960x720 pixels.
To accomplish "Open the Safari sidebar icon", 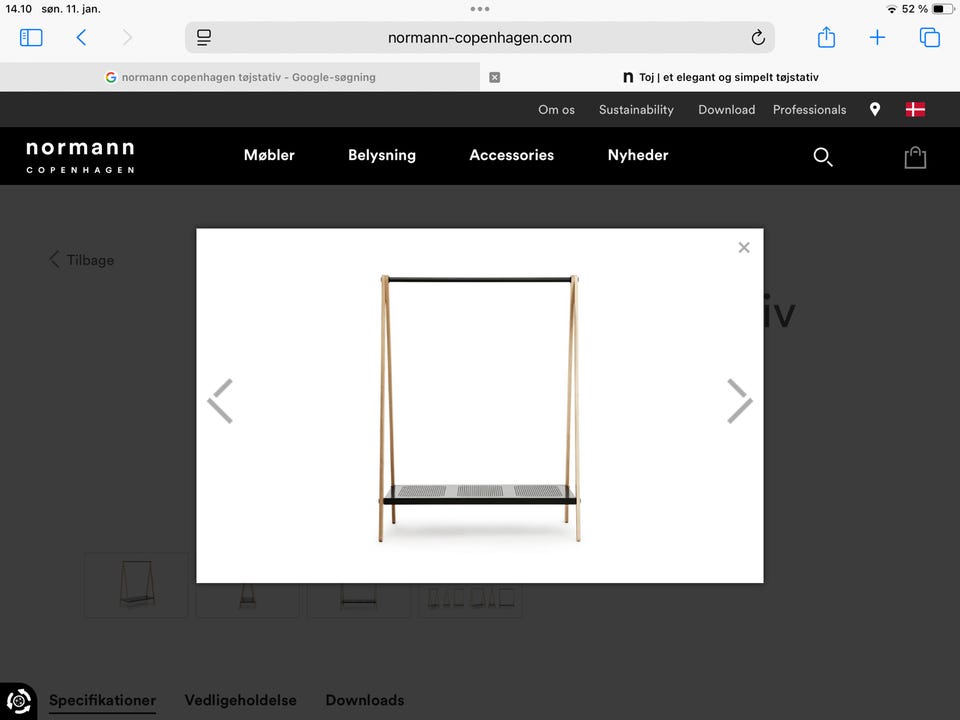I will pos(31,37).
